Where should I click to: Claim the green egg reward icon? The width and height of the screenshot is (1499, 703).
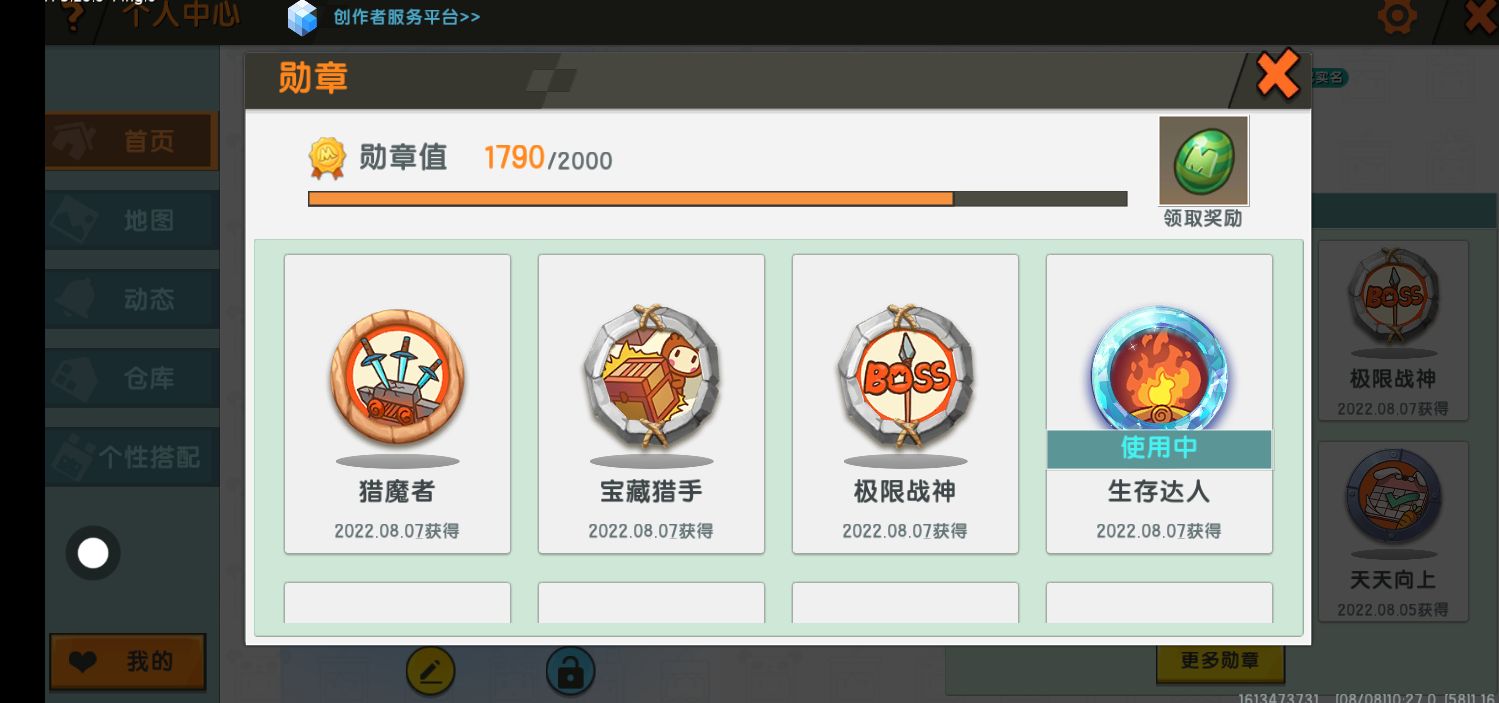tap(1203, 160)
